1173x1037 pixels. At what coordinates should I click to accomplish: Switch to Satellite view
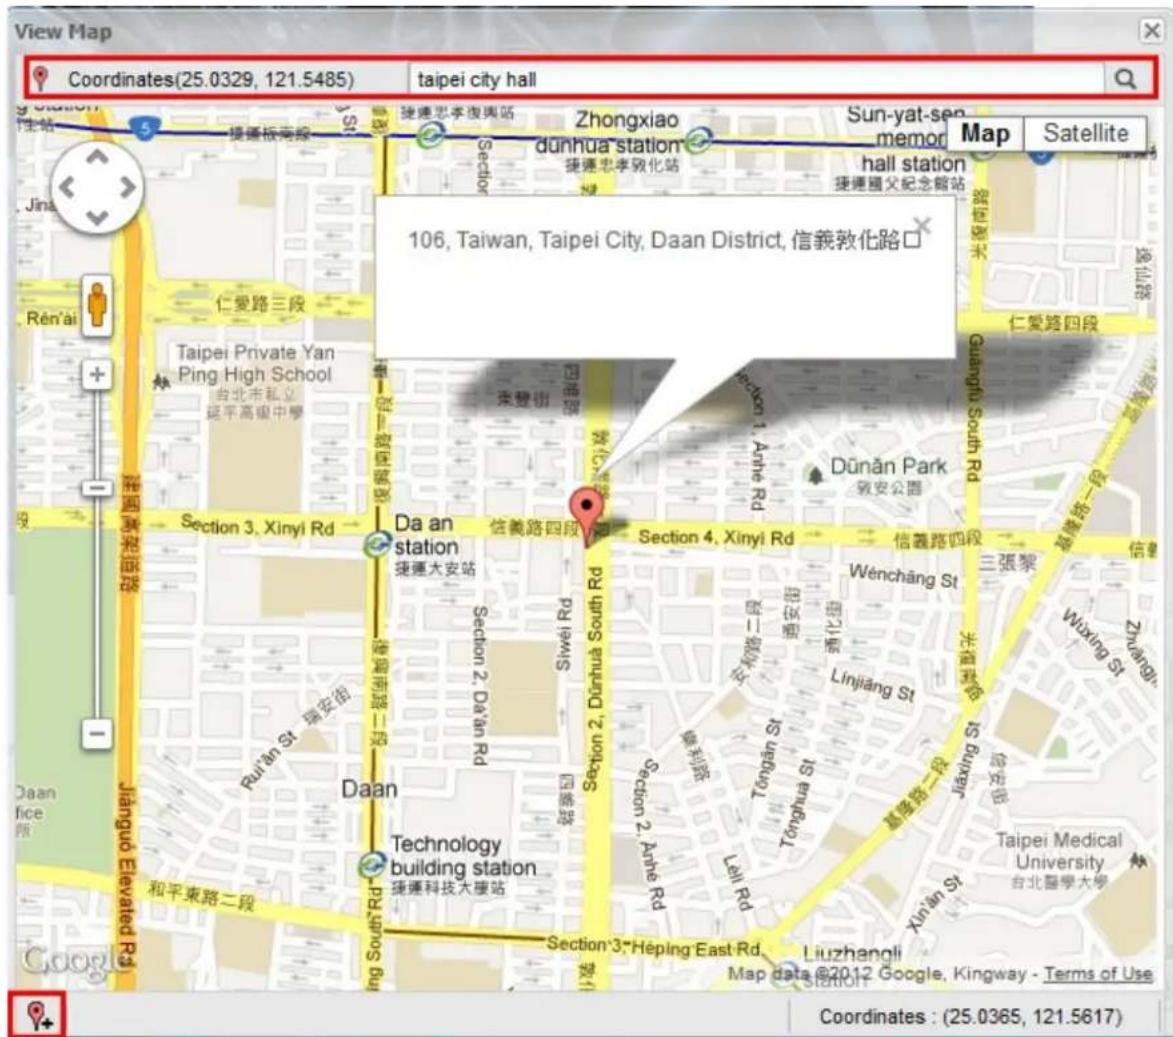[1085, 133]
